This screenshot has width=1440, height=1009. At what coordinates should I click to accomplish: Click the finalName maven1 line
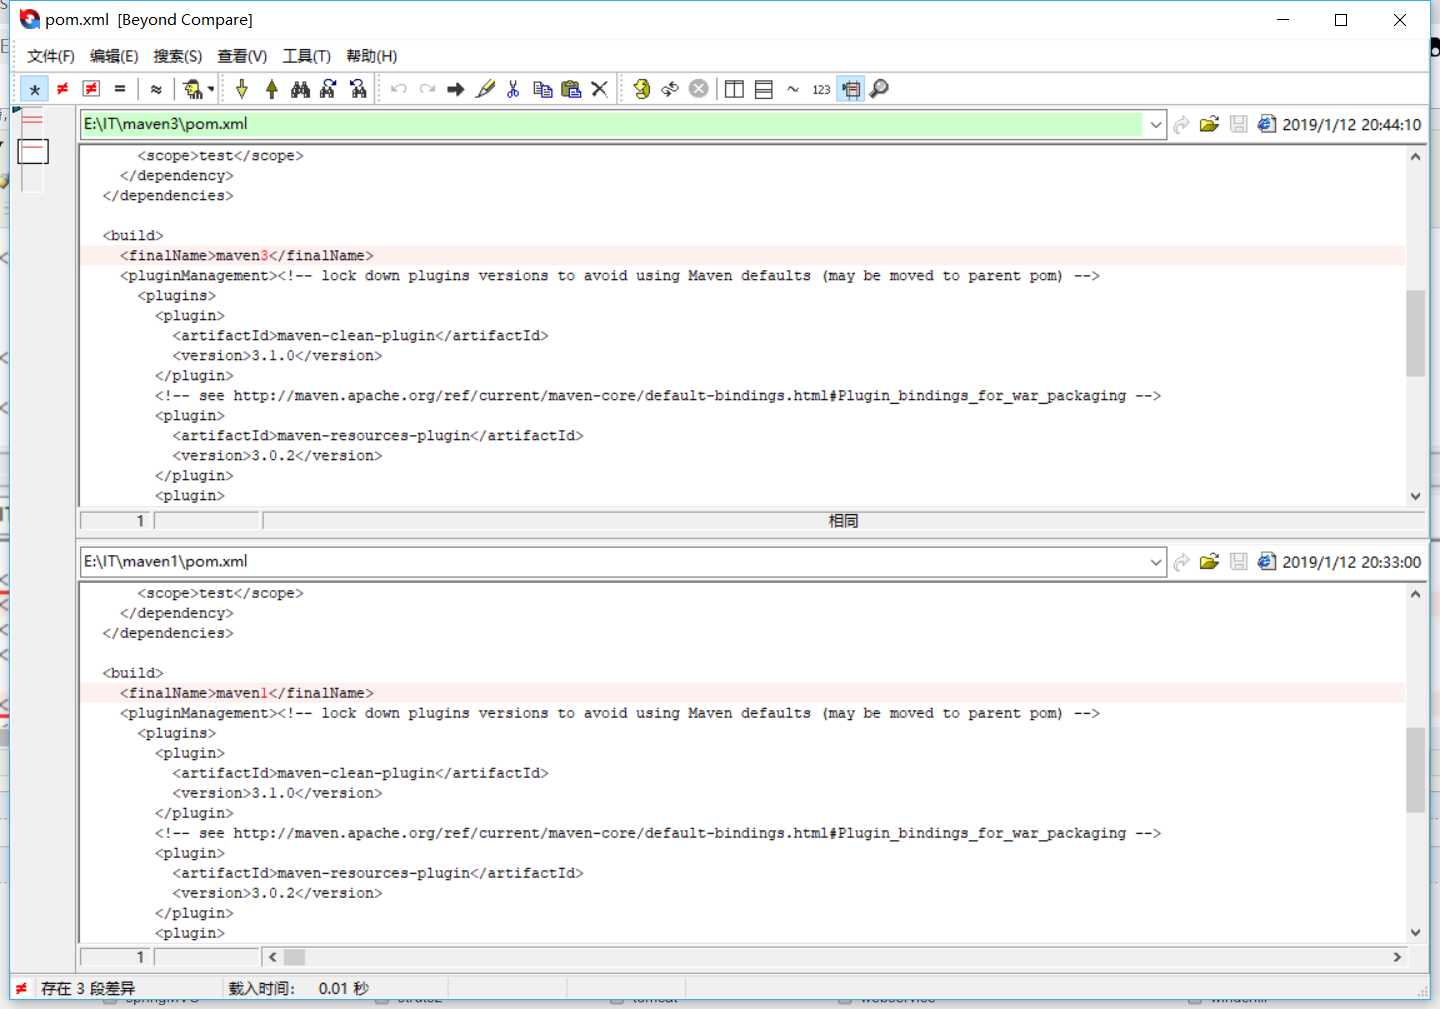(x=742, y=693)
